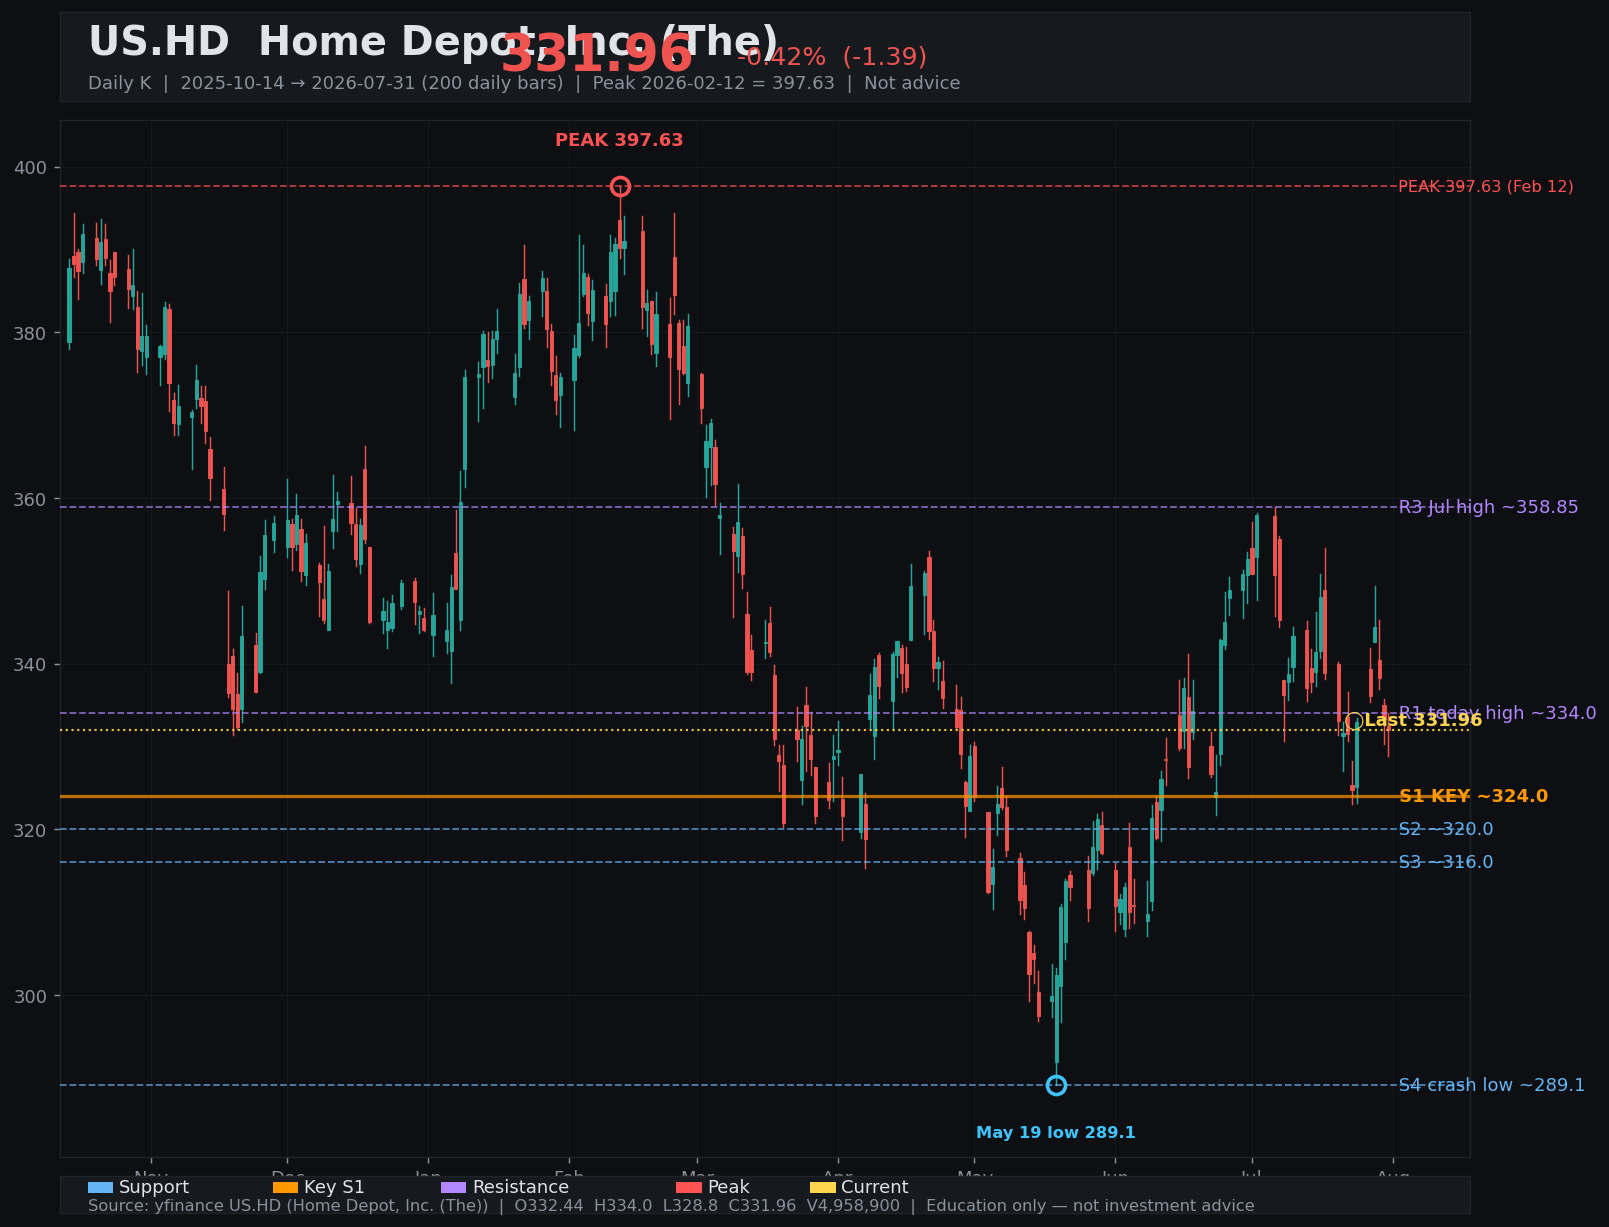Click the R1 today high ~334.0 label
Screen dimensions: 1609x1227
tap(1497, 713)
